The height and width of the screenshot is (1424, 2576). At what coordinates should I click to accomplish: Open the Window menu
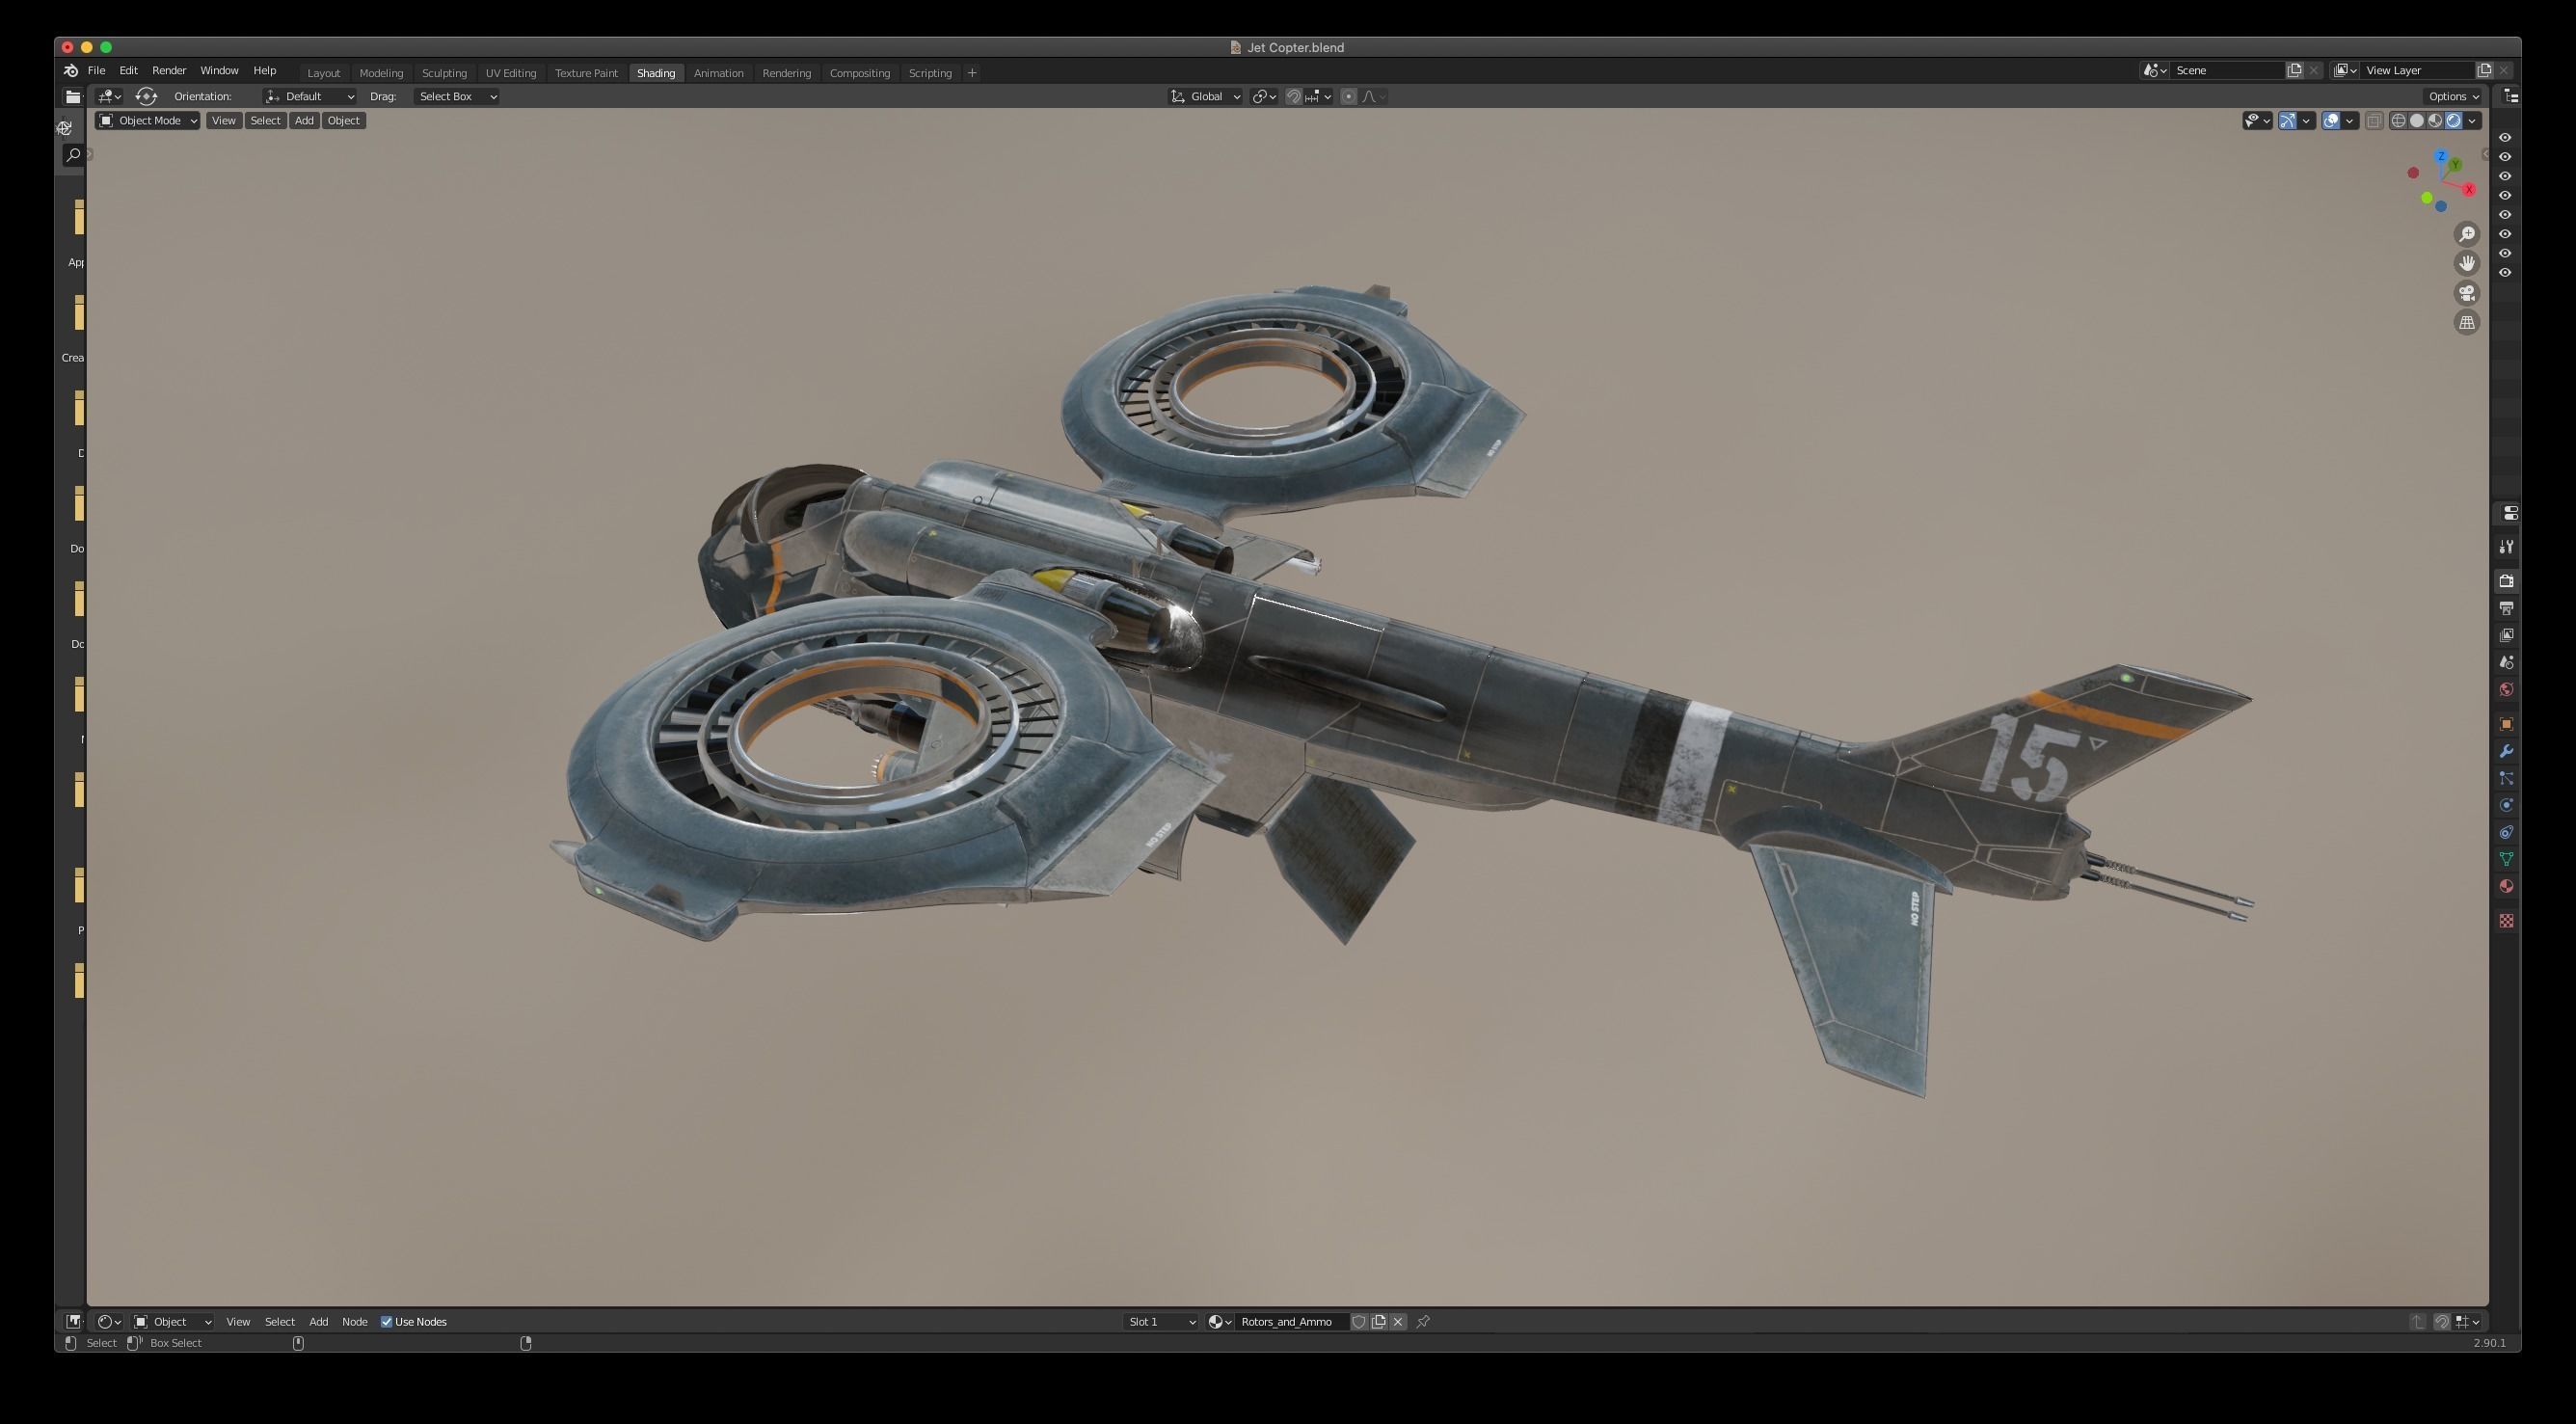(x=219, y=71)
